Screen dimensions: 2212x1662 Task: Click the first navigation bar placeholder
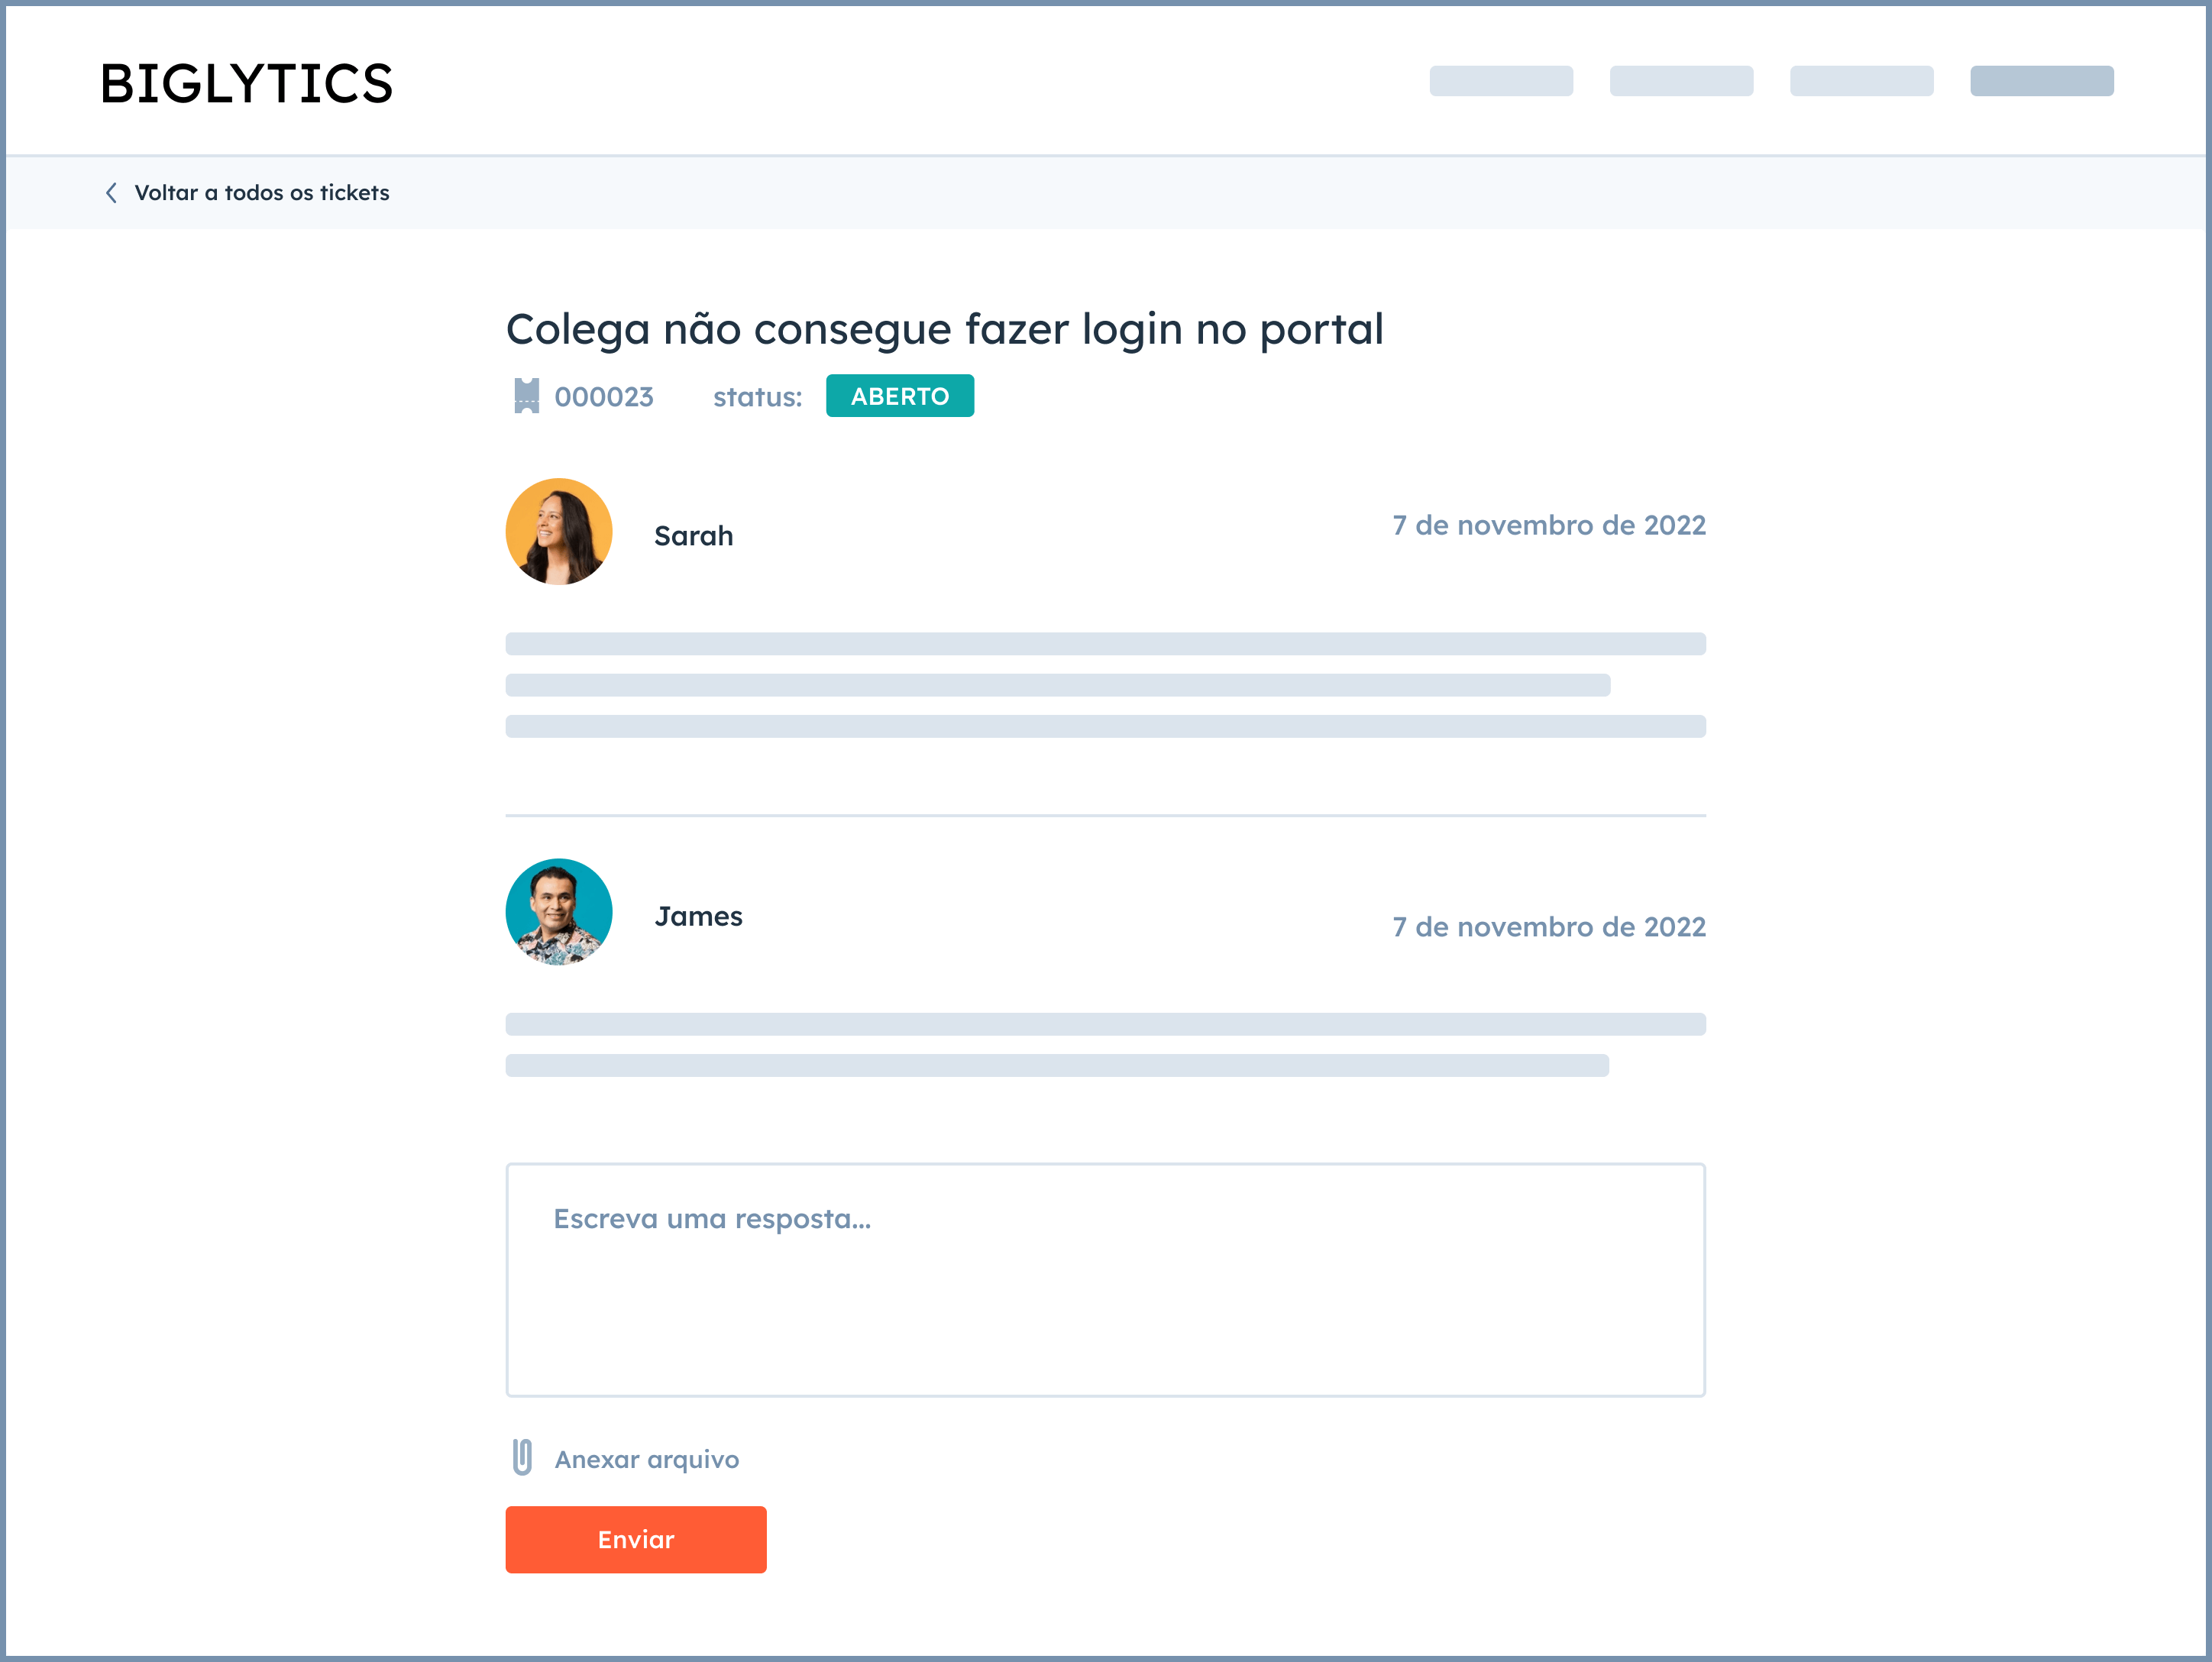click(x=1502, y=81)
